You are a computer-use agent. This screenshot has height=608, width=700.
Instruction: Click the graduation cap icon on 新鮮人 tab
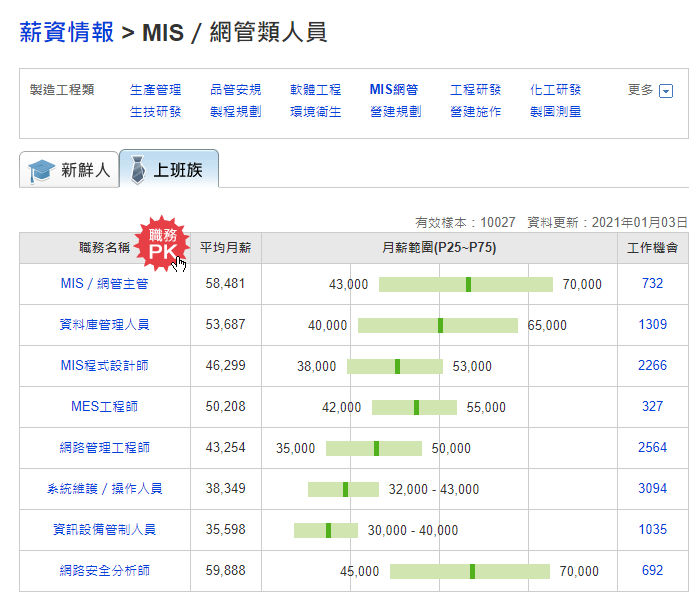coord(42,171)
